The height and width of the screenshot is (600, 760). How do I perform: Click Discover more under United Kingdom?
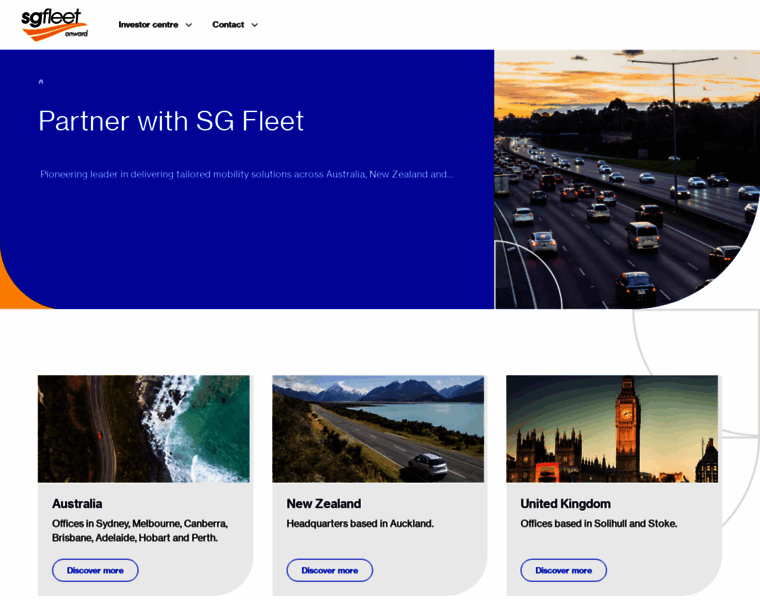pos(564,570)
